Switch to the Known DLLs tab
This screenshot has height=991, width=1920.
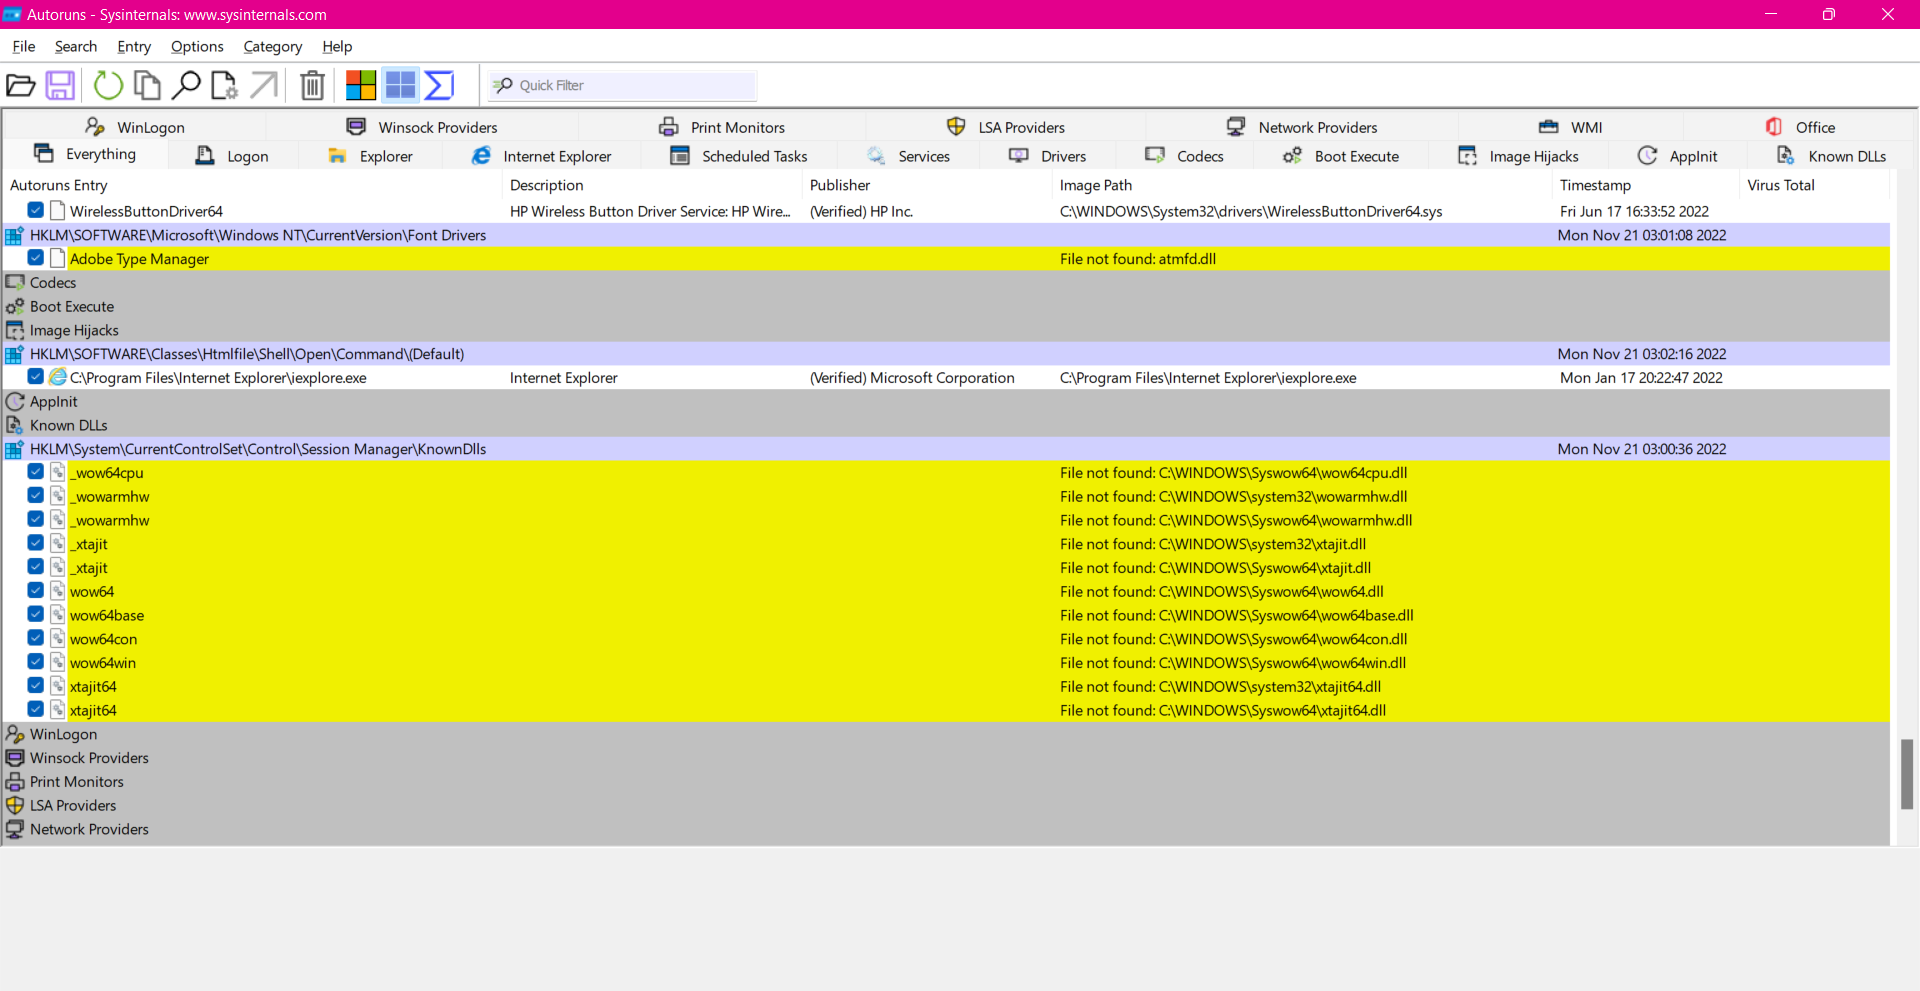click(x=1831, y=156)
